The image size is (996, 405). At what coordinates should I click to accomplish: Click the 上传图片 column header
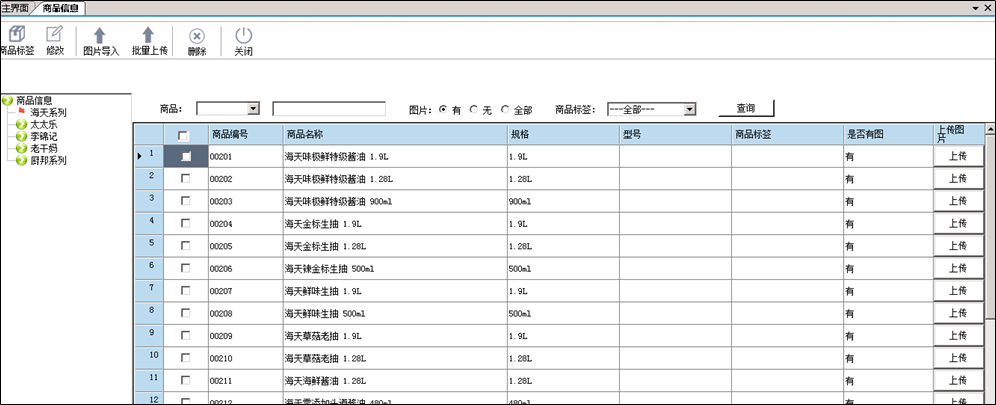point(958,135)
